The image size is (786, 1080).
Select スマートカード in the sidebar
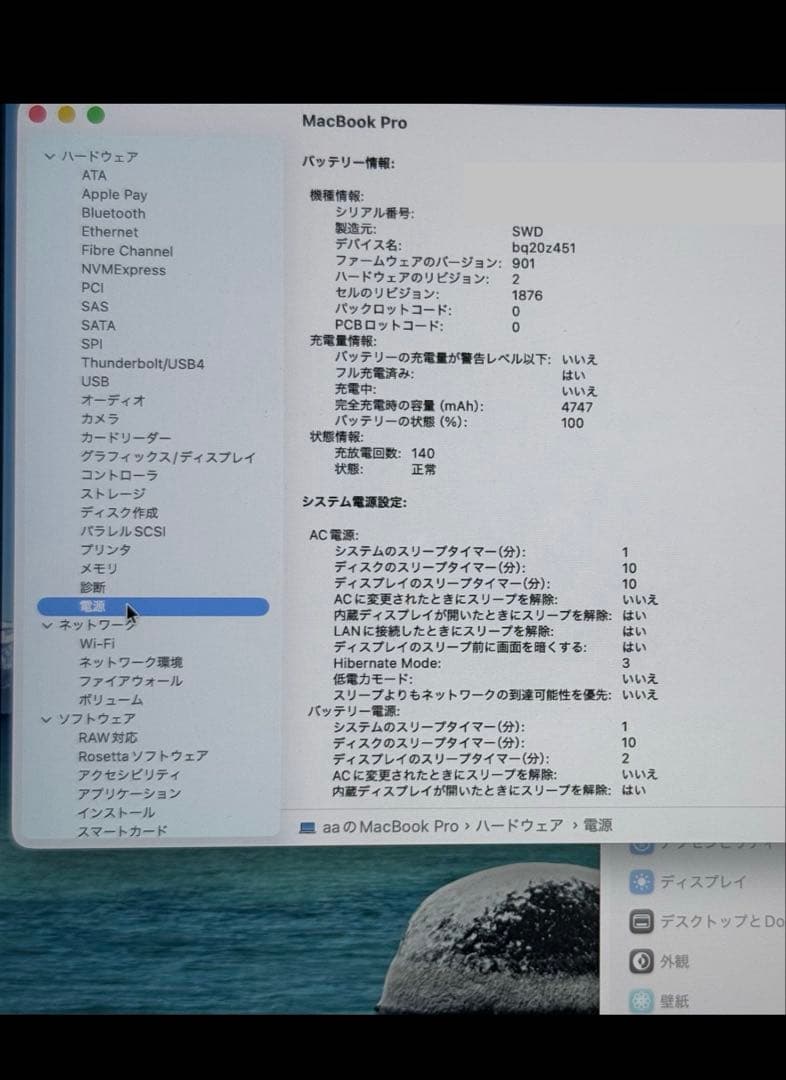click(122, 831)
